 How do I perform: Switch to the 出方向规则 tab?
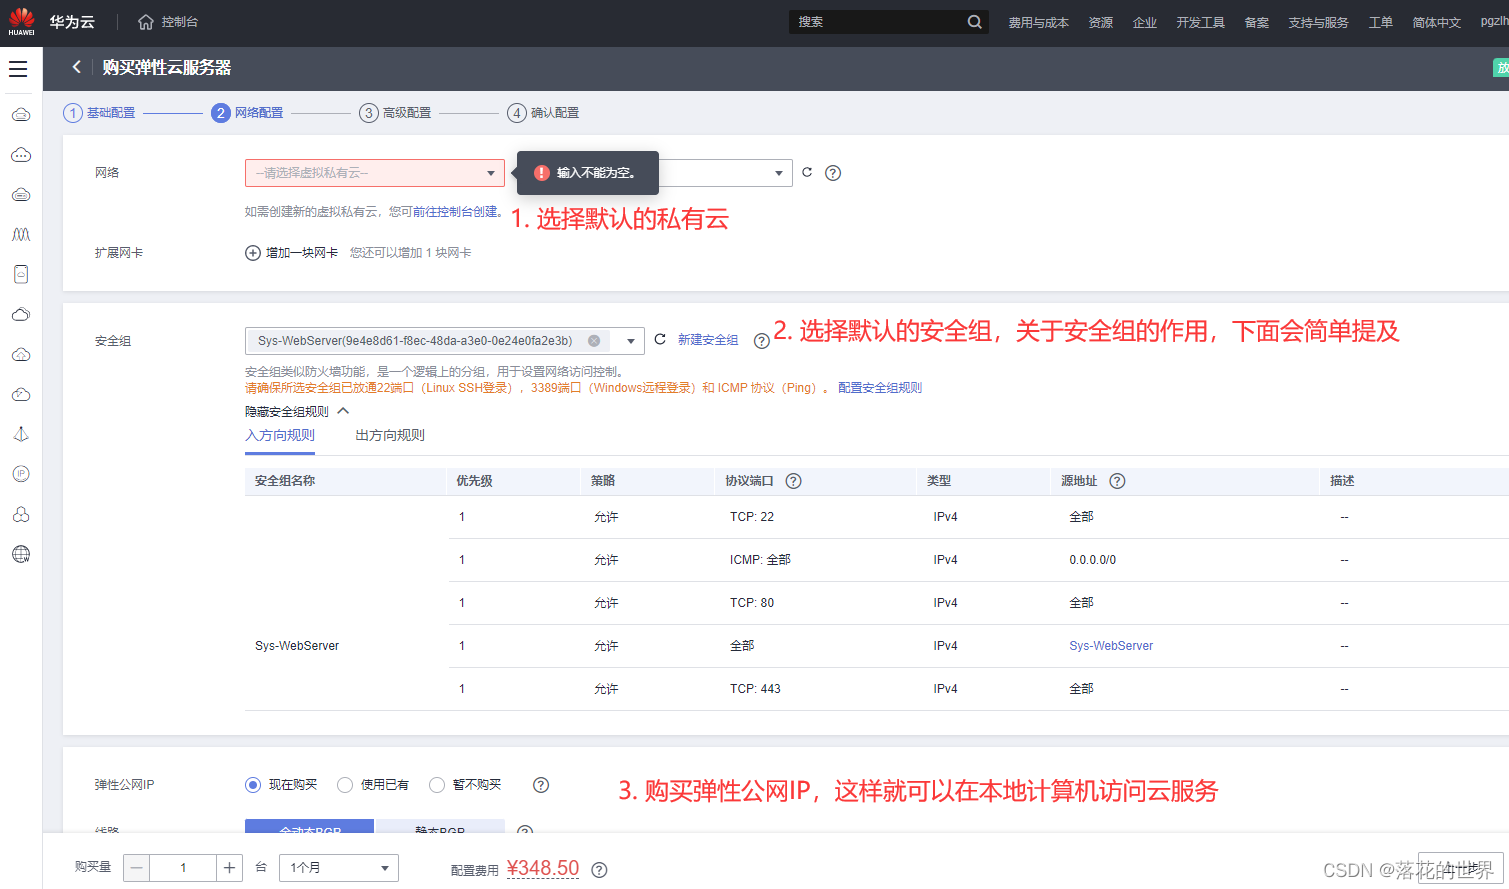pyautogui.click(x=390, y=435)
